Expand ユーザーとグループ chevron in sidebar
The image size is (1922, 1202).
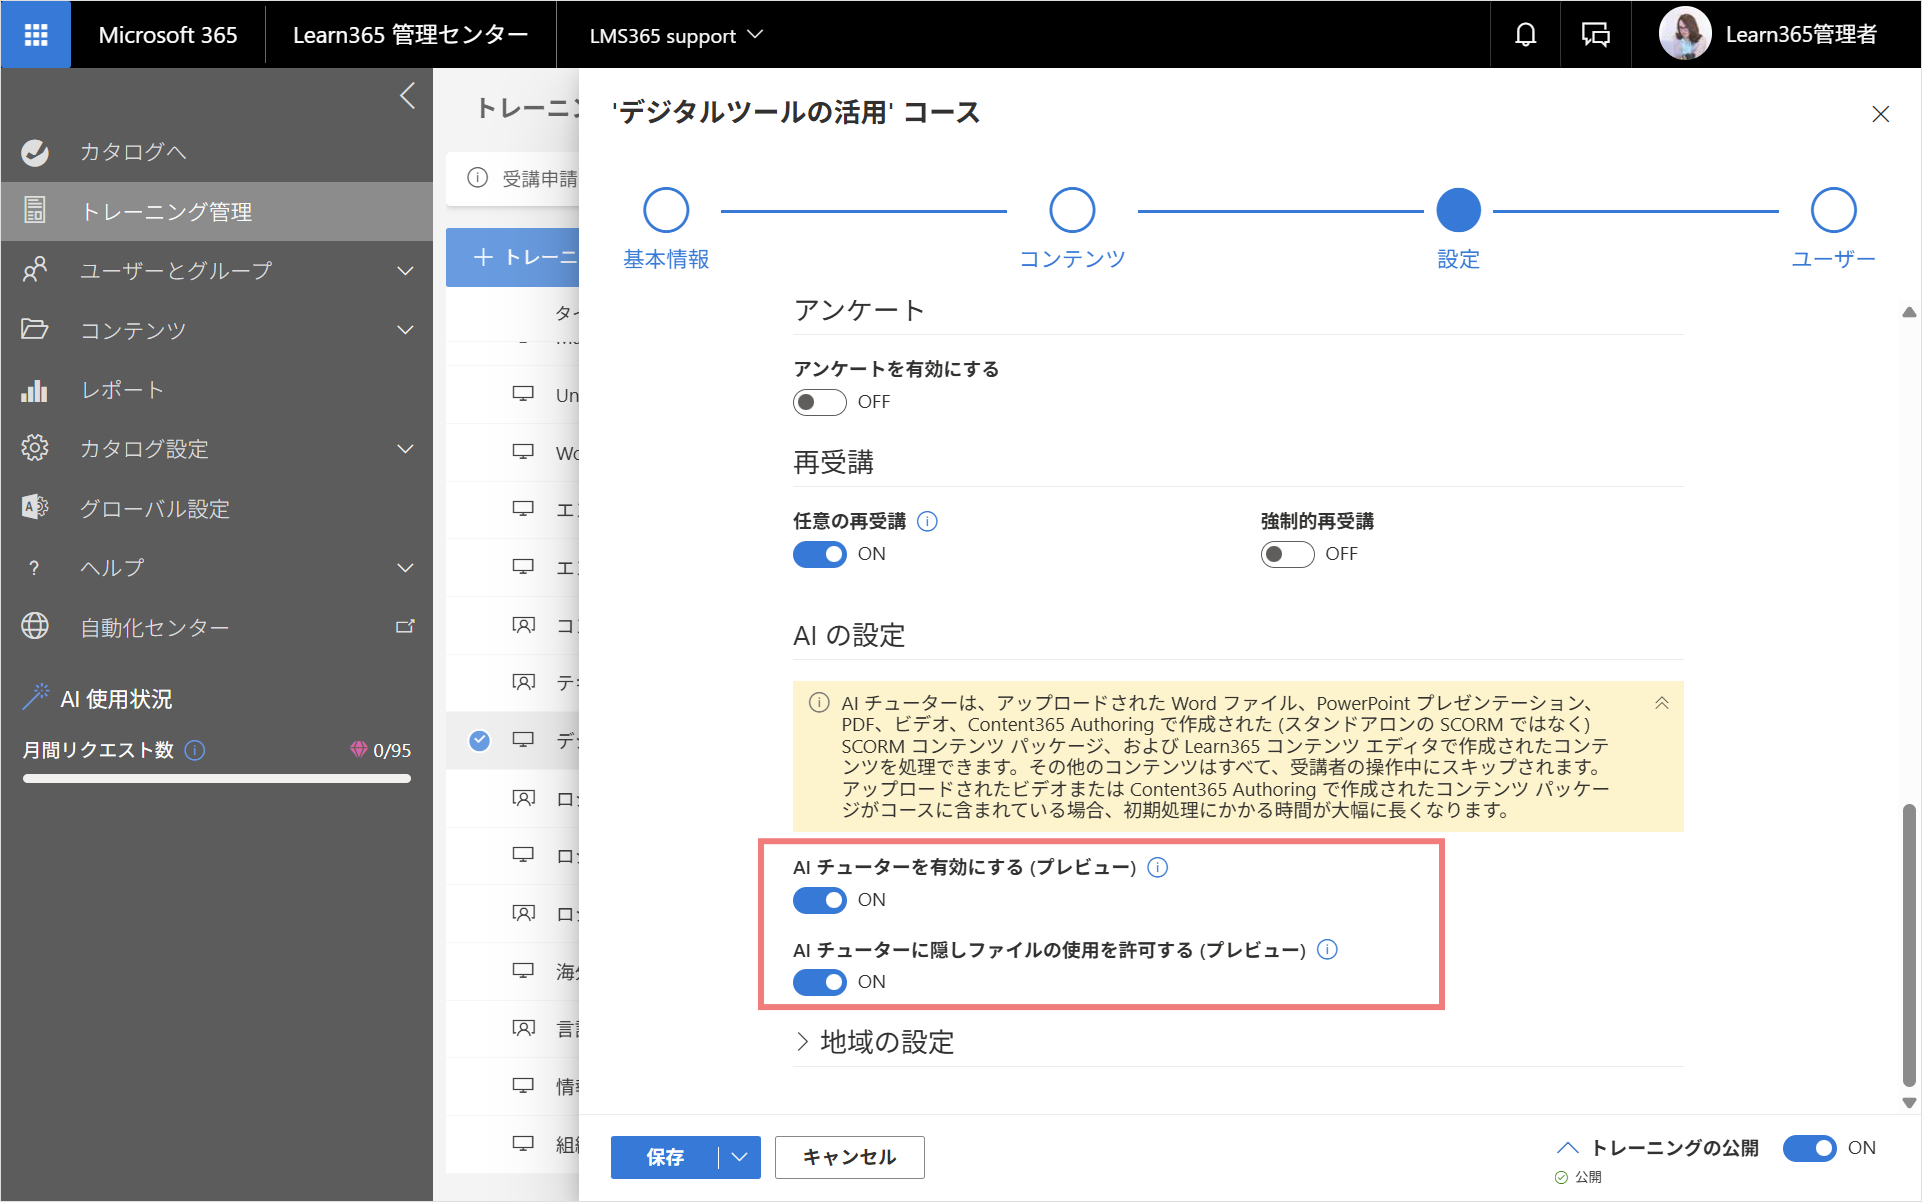pyautogui.click(x=405, y=271)
